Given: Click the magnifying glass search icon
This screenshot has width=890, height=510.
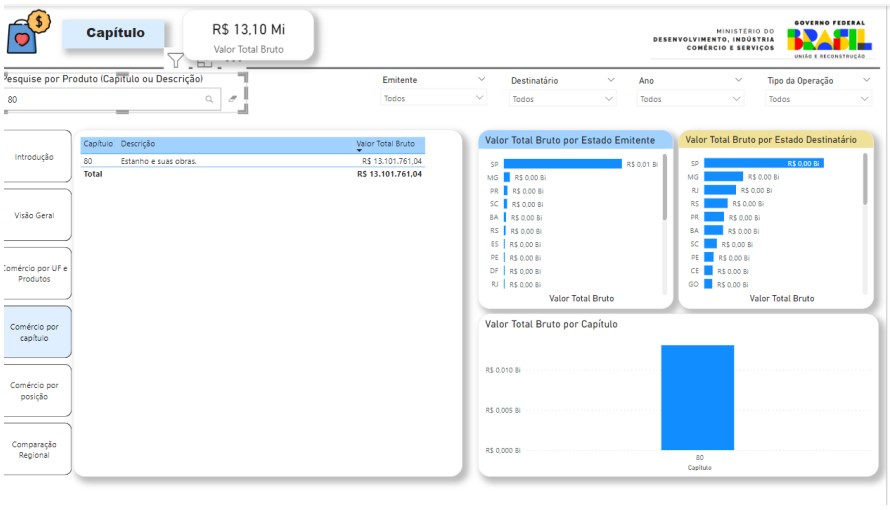Looking at the screenshot, I should click(209, 99).
